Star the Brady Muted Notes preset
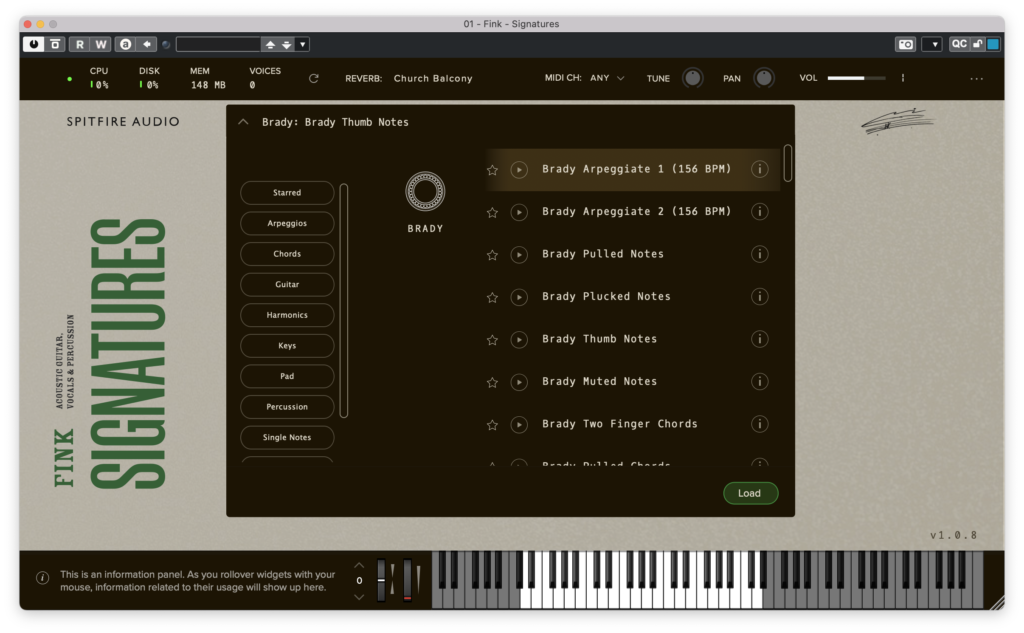The image size is (1024, 633). pos(492,382)
